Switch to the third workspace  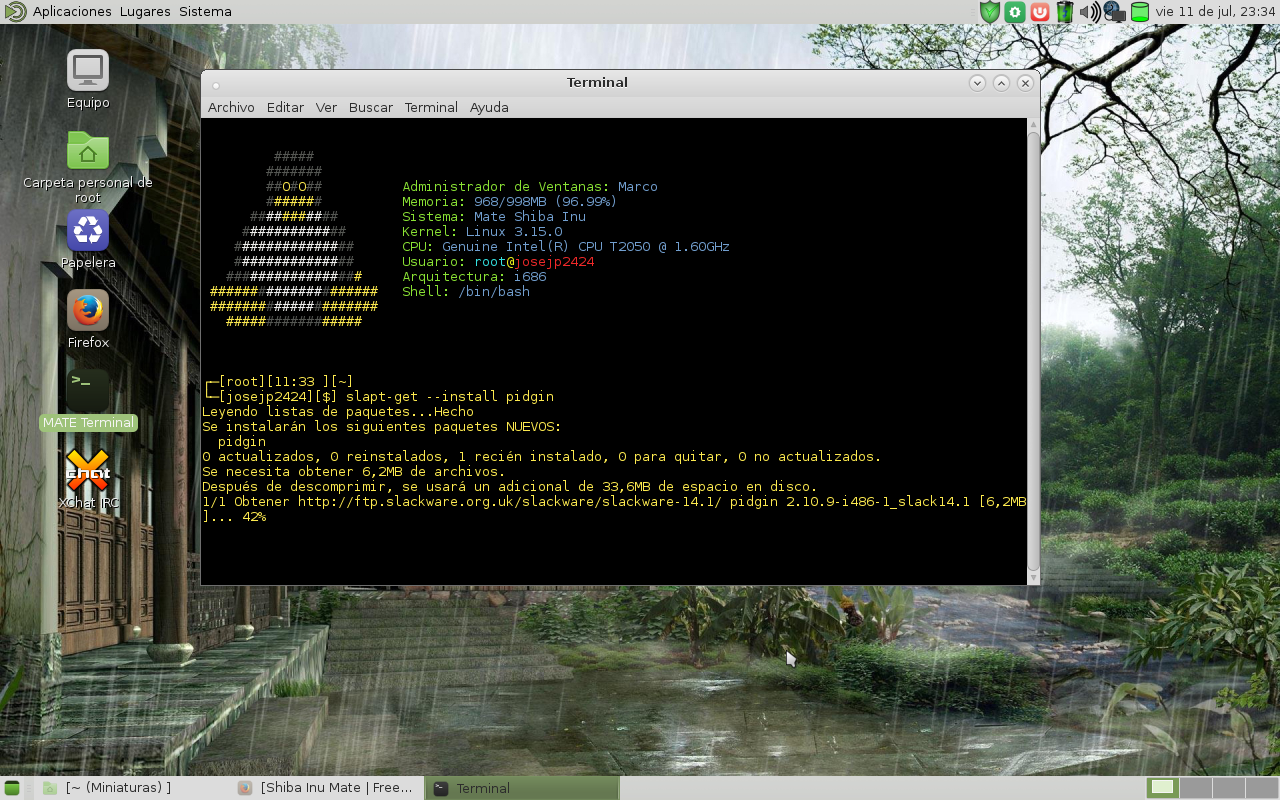pyautogui.click(x=1228, y=788)
